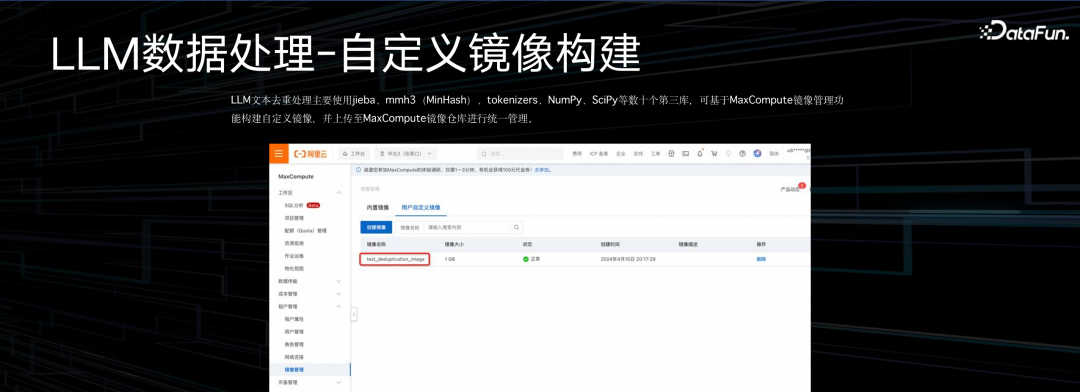Switch language with 简体
The width and height of the screenshot is (1080, 392).
773,154
